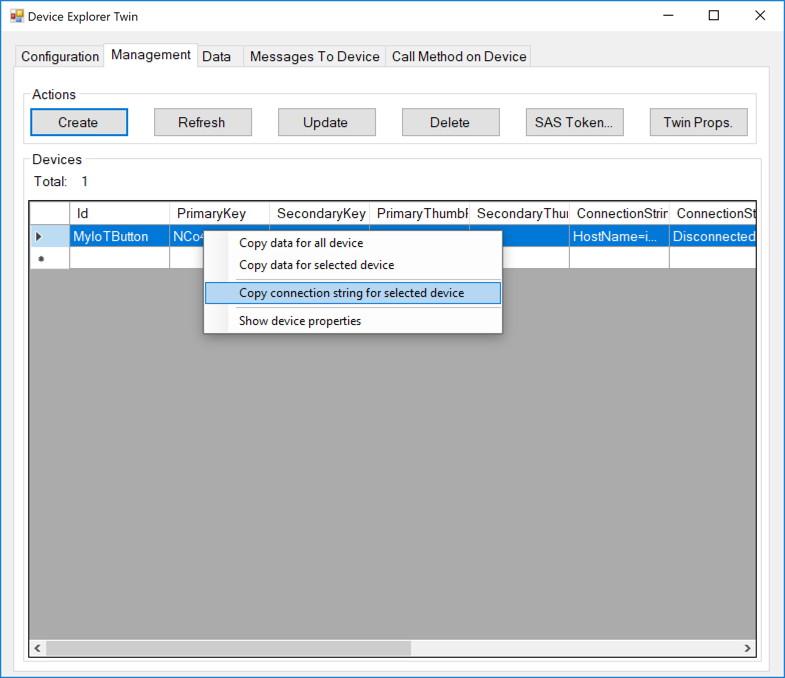Go to Messages To Device tab
The image size is (785, 678).
pyautogui.click(x=314, y=56)
